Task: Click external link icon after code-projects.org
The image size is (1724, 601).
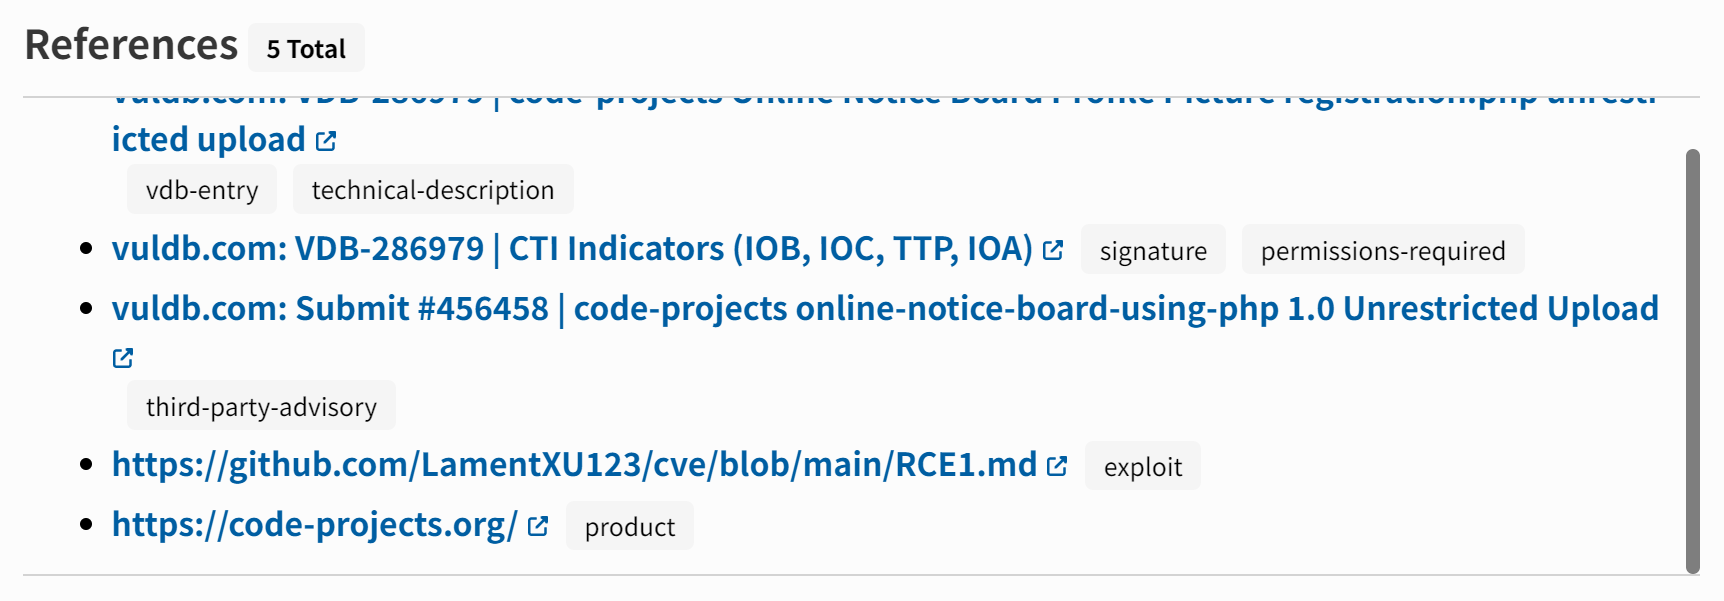Action: 538,526
